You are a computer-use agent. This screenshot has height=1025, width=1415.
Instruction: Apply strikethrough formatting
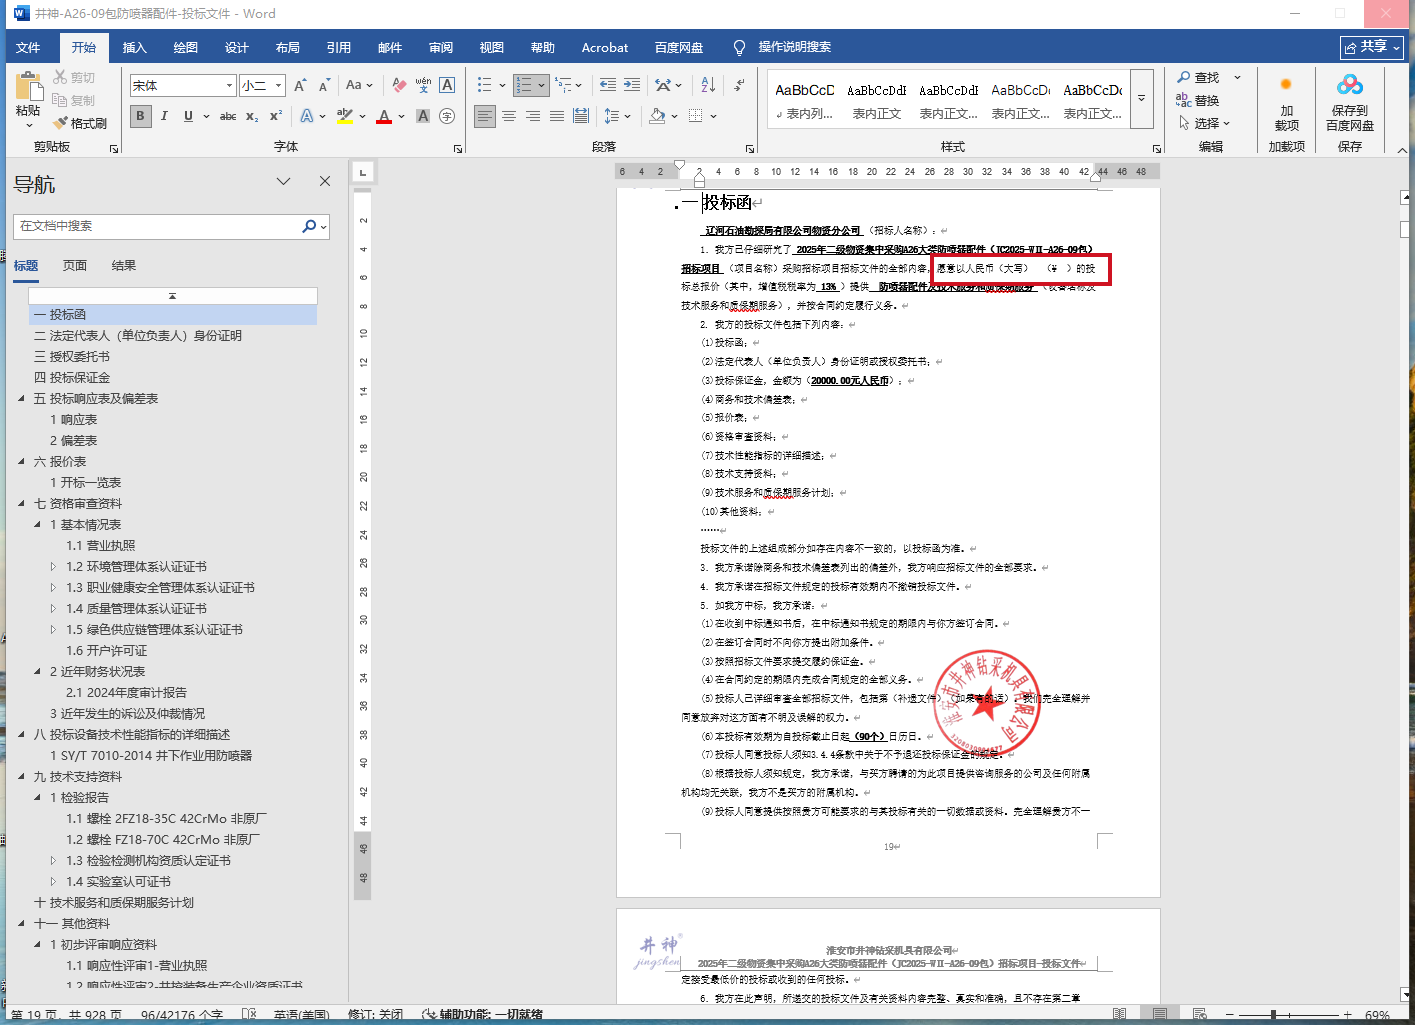point(228,116)
